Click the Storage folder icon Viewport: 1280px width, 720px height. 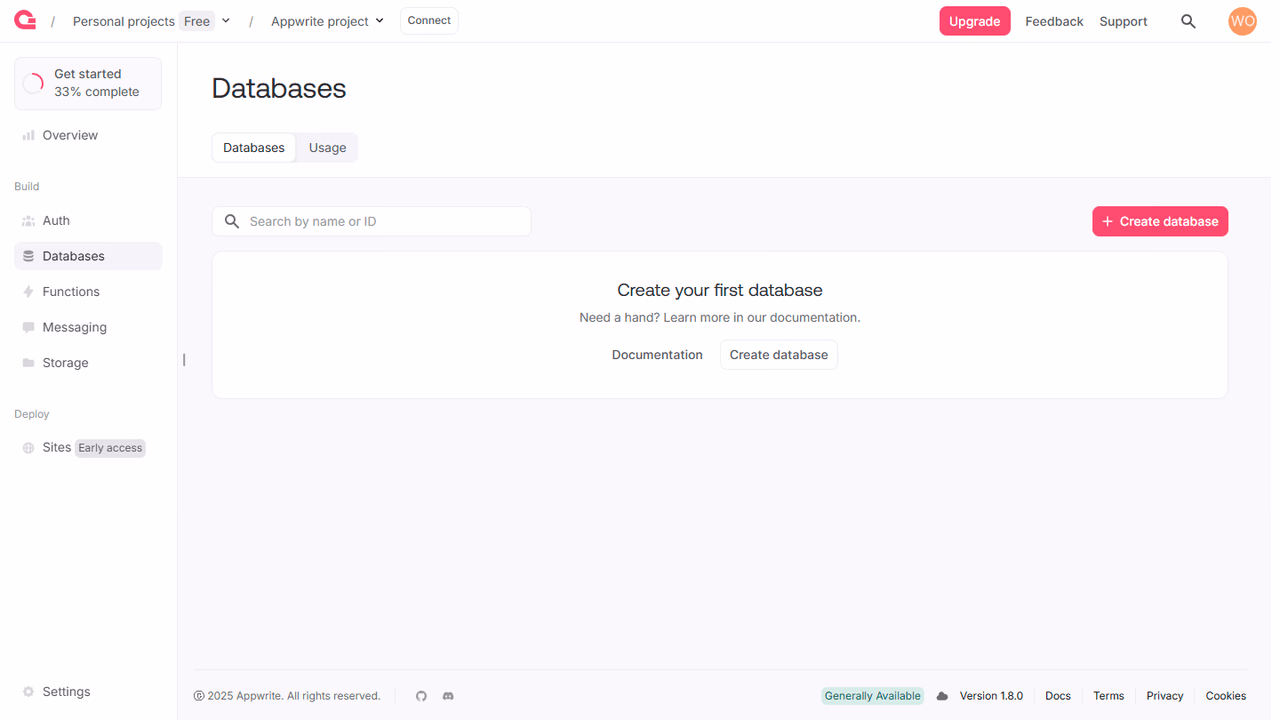point(28,363)
